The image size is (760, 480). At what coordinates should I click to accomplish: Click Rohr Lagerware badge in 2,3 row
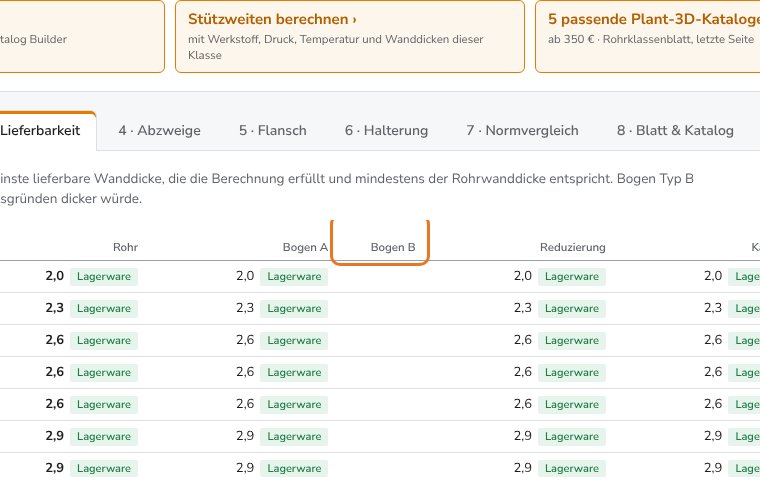[104, 308]
